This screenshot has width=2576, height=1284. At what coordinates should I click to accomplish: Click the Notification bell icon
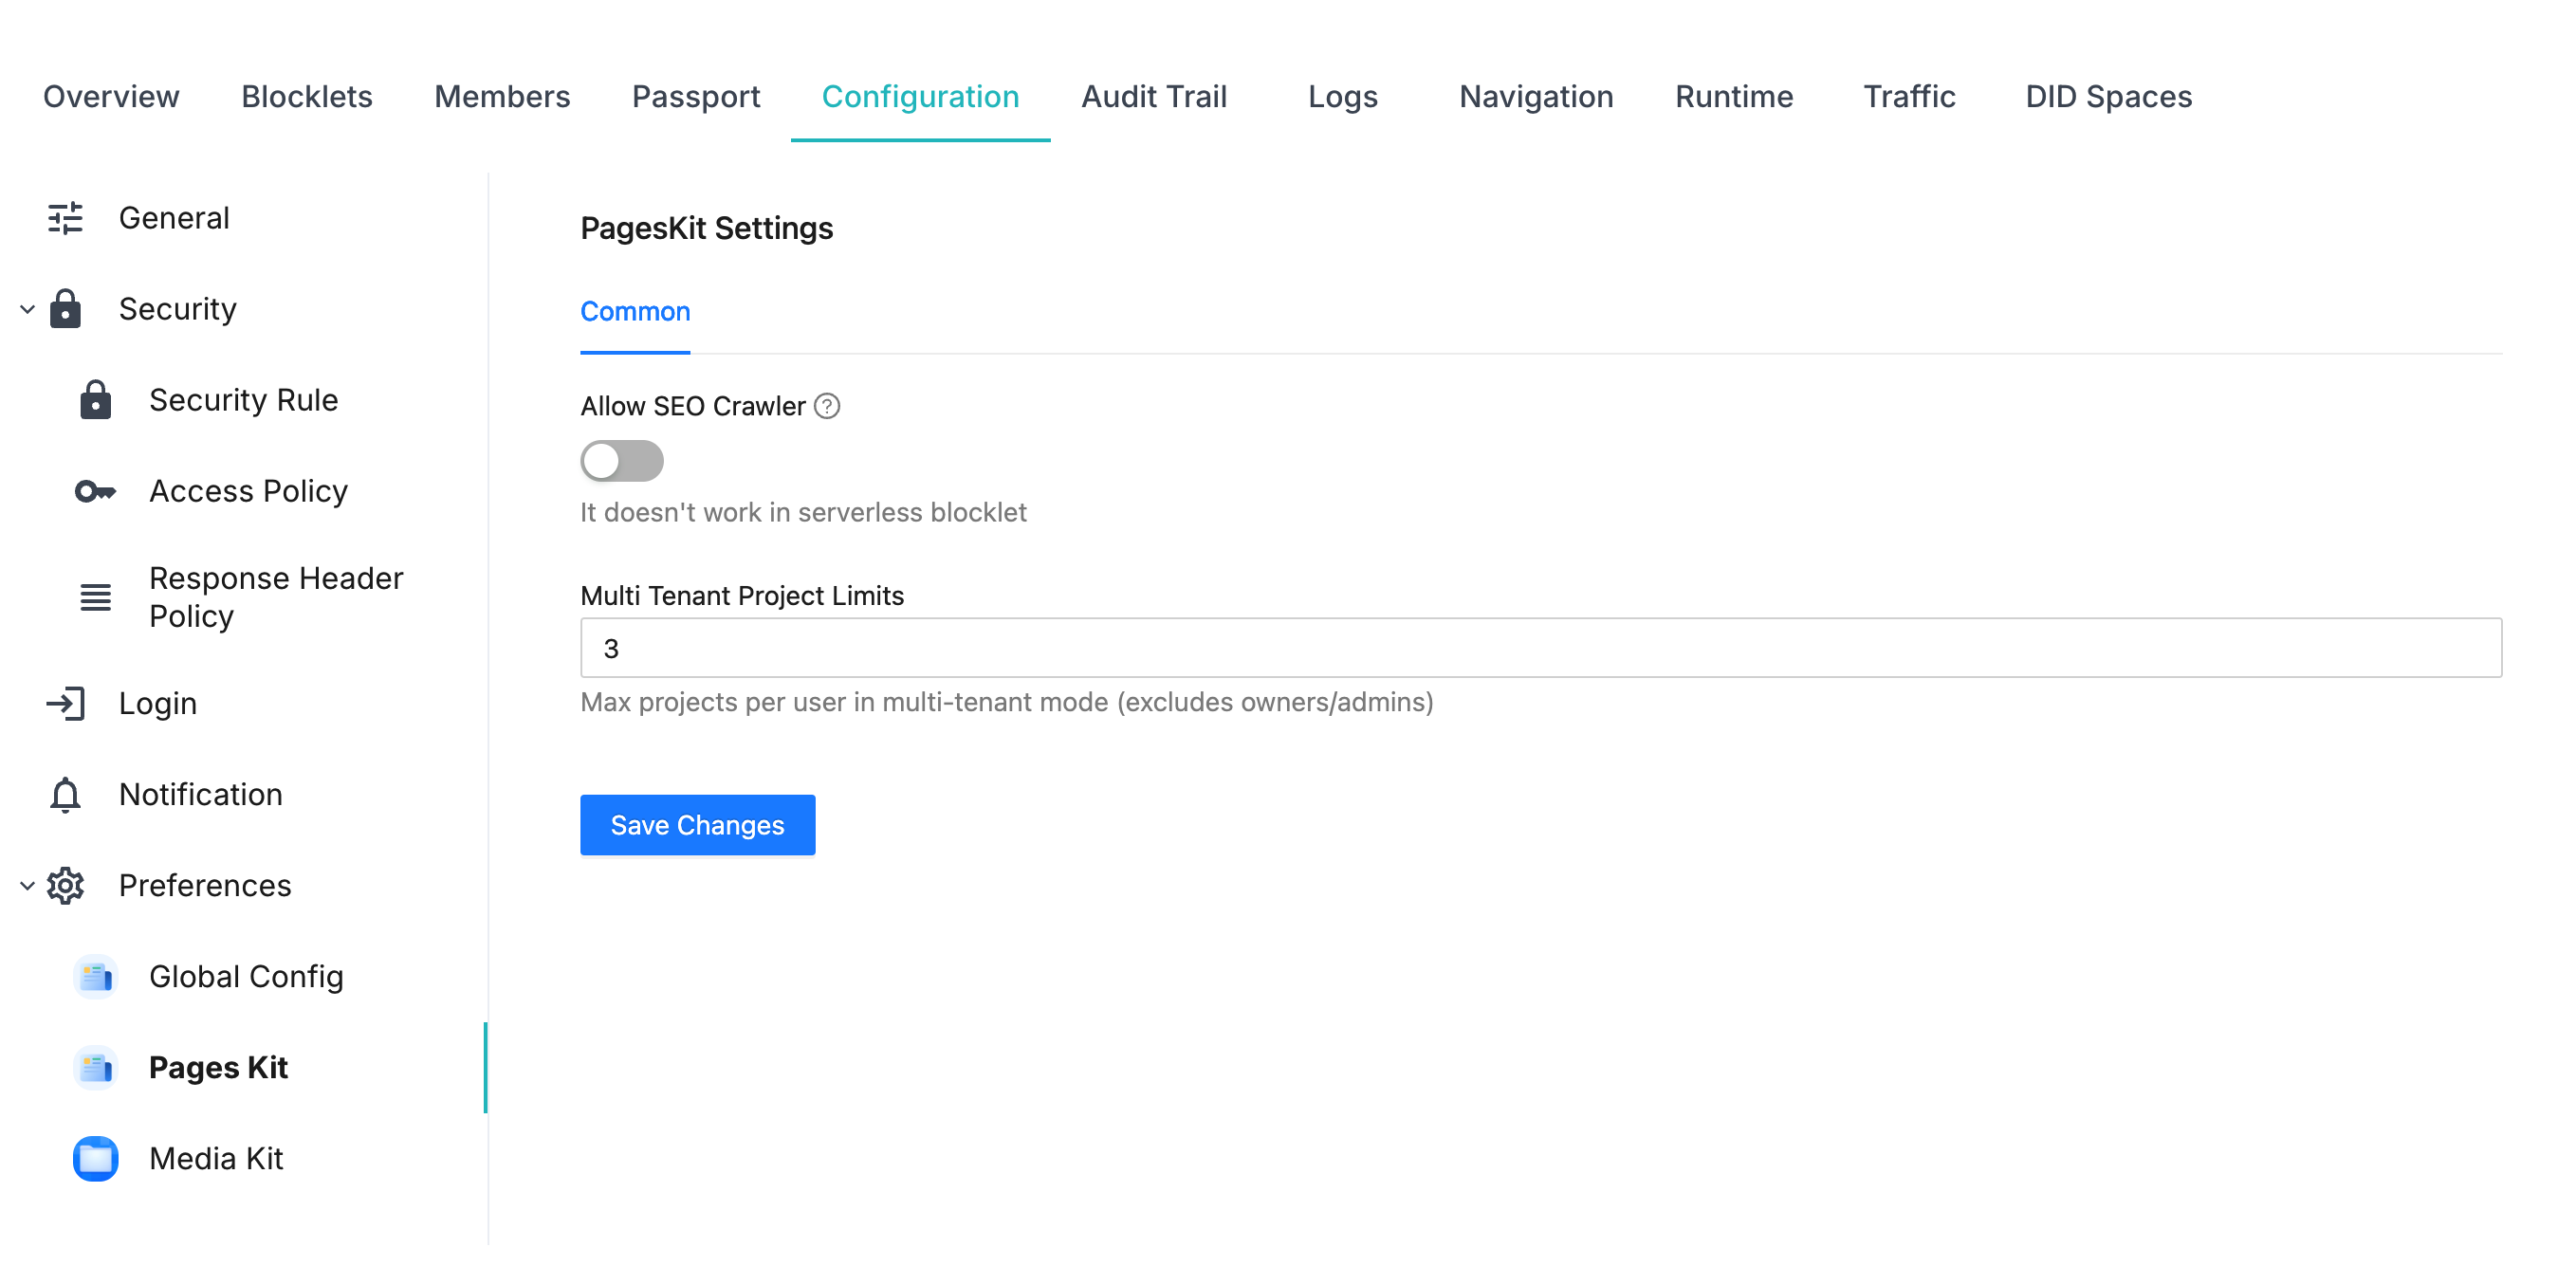[65, 794]
